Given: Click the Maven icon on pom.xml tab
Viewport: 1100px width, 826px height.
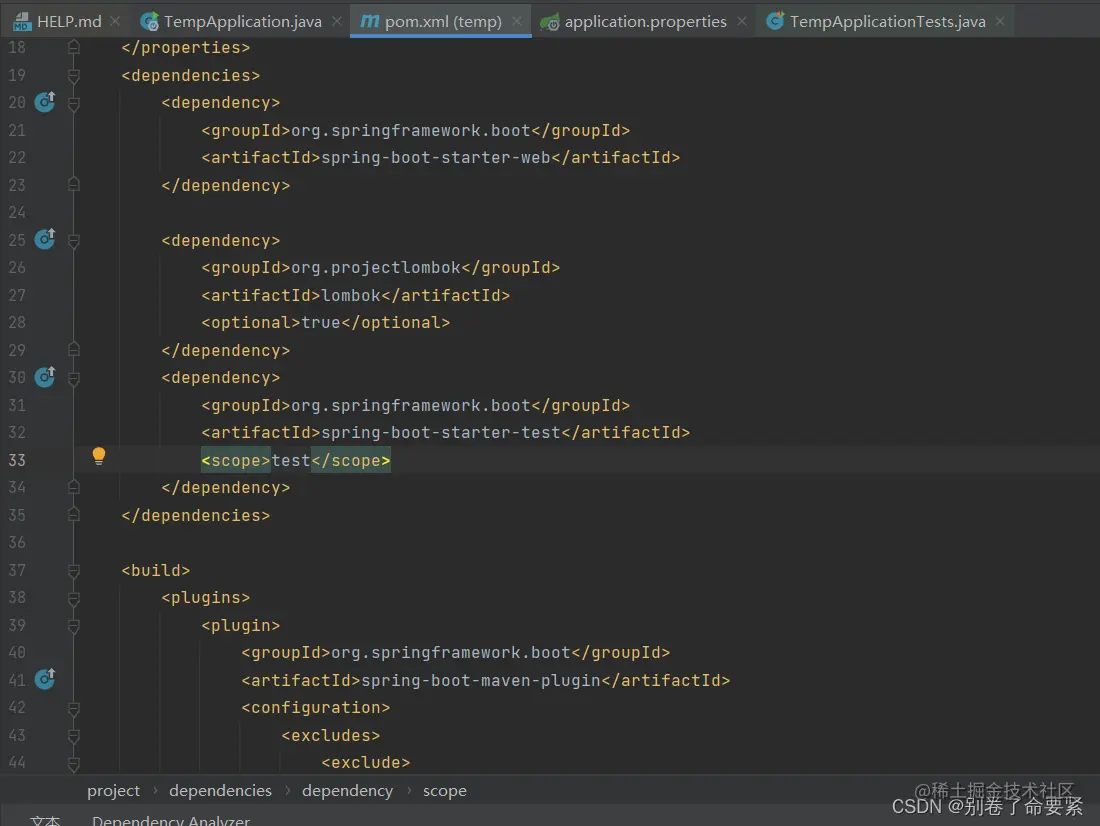Looking at the screenshot, I should point(369,21).
